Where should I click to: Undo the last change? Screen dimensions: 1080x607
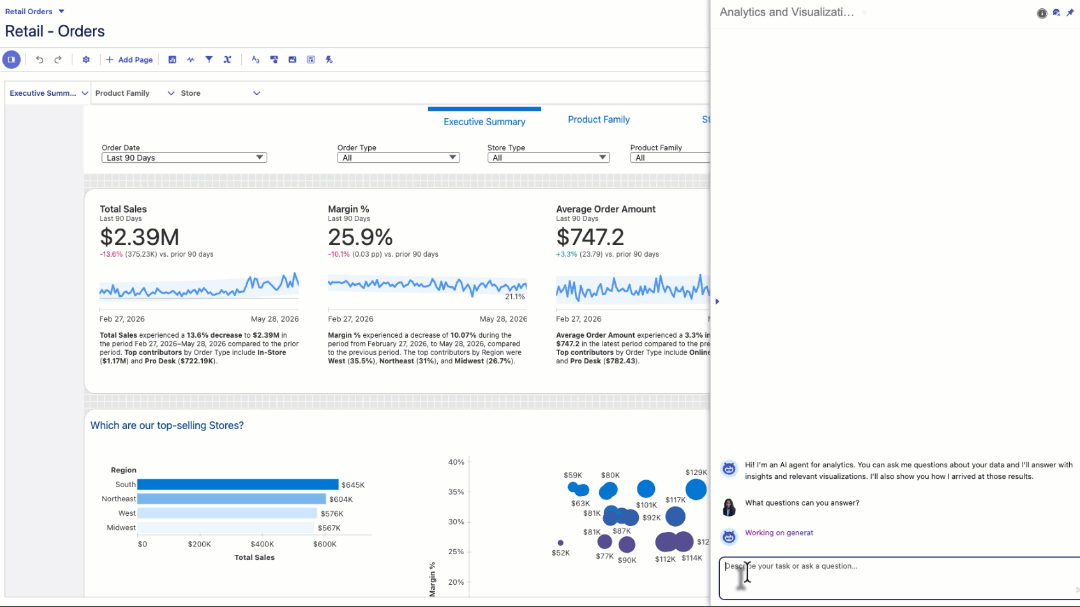[x=39, y=60]
